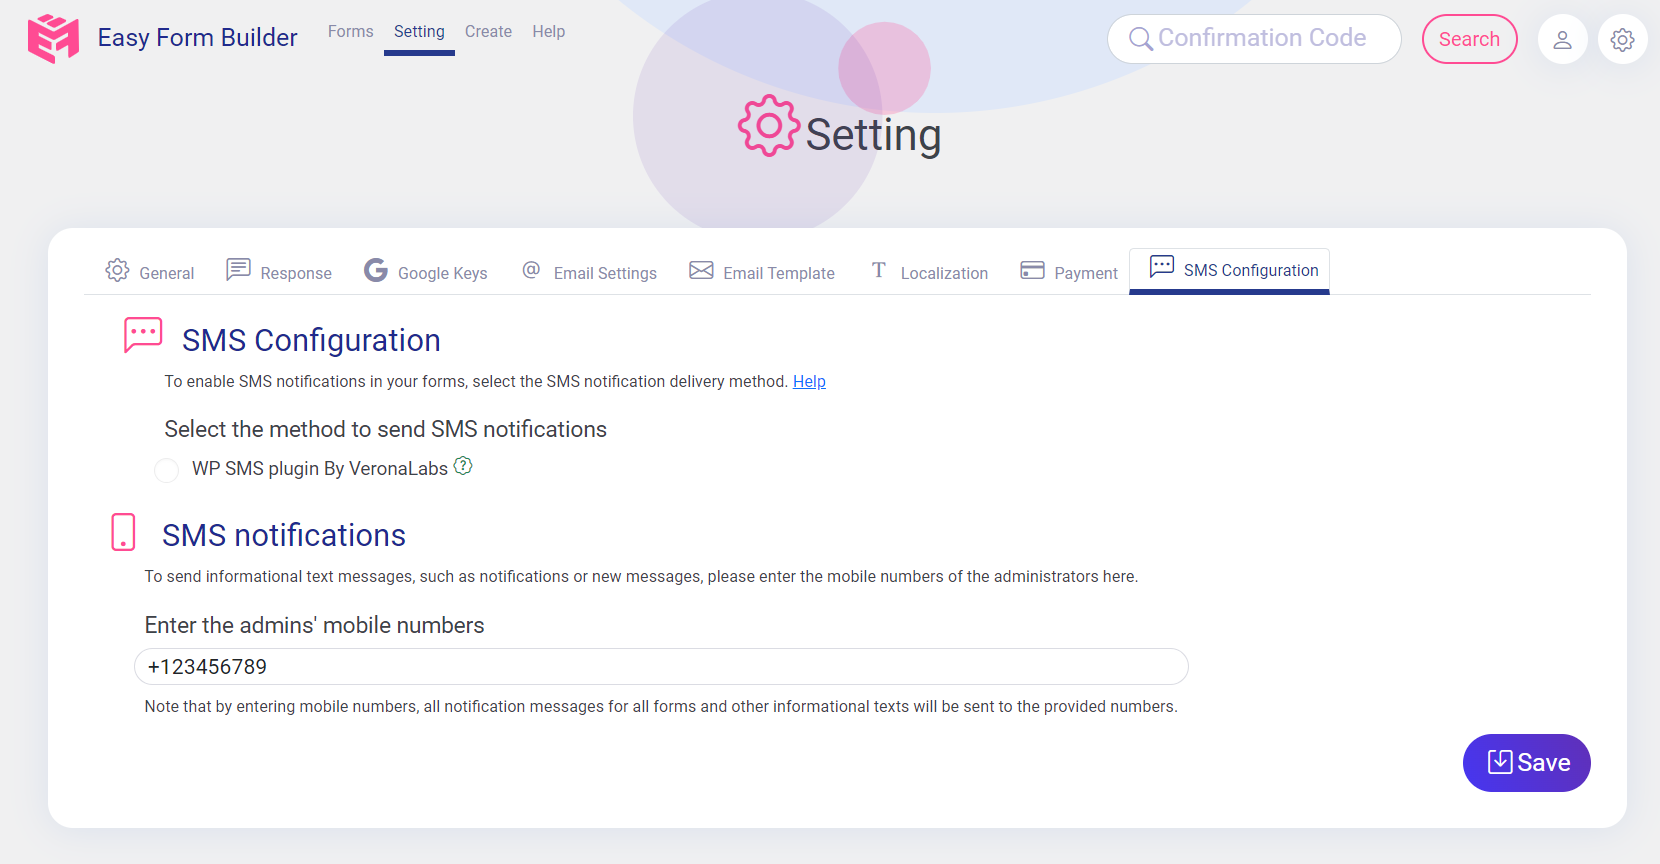Select WP SMS plugin radio button
The image size is (1660, 864).
tap(167, 470)
